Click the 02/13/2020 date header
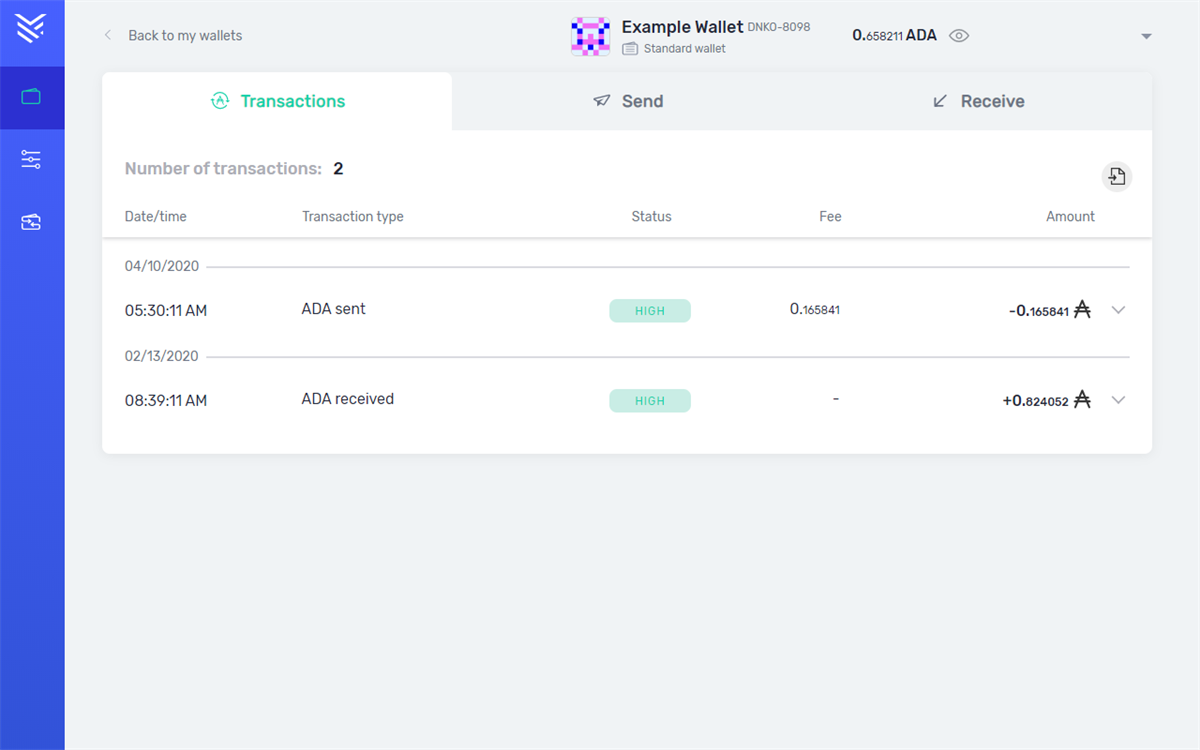The height and width of the screenshot is (750, 1200). point(162,356)
